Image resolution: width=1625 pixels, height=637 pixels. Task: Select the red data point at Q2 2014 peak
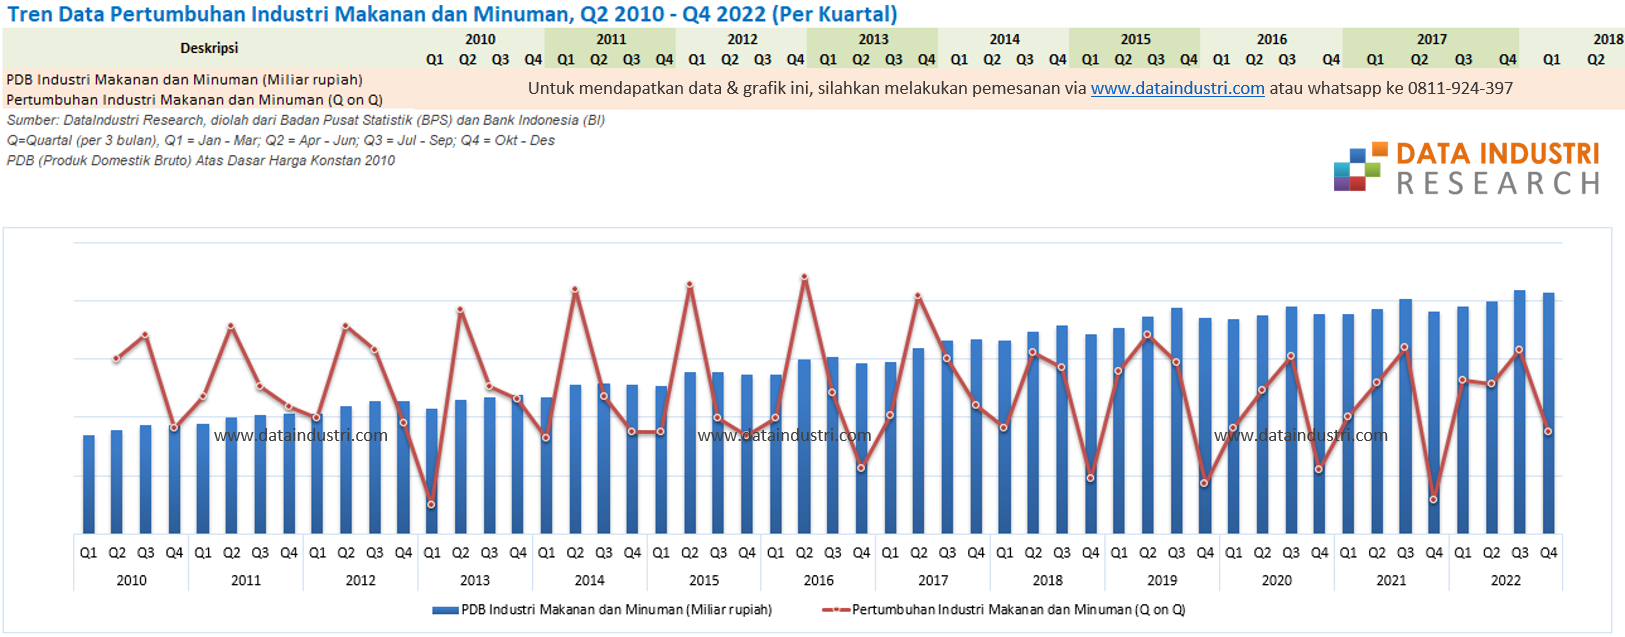point(575,291)
